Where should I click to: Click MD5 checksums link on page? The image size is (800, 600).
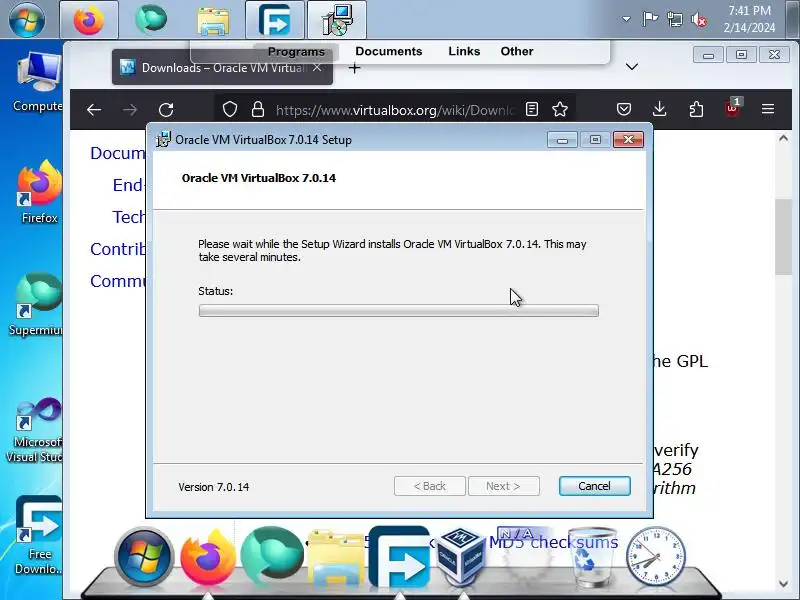click(x=554, y=542)
